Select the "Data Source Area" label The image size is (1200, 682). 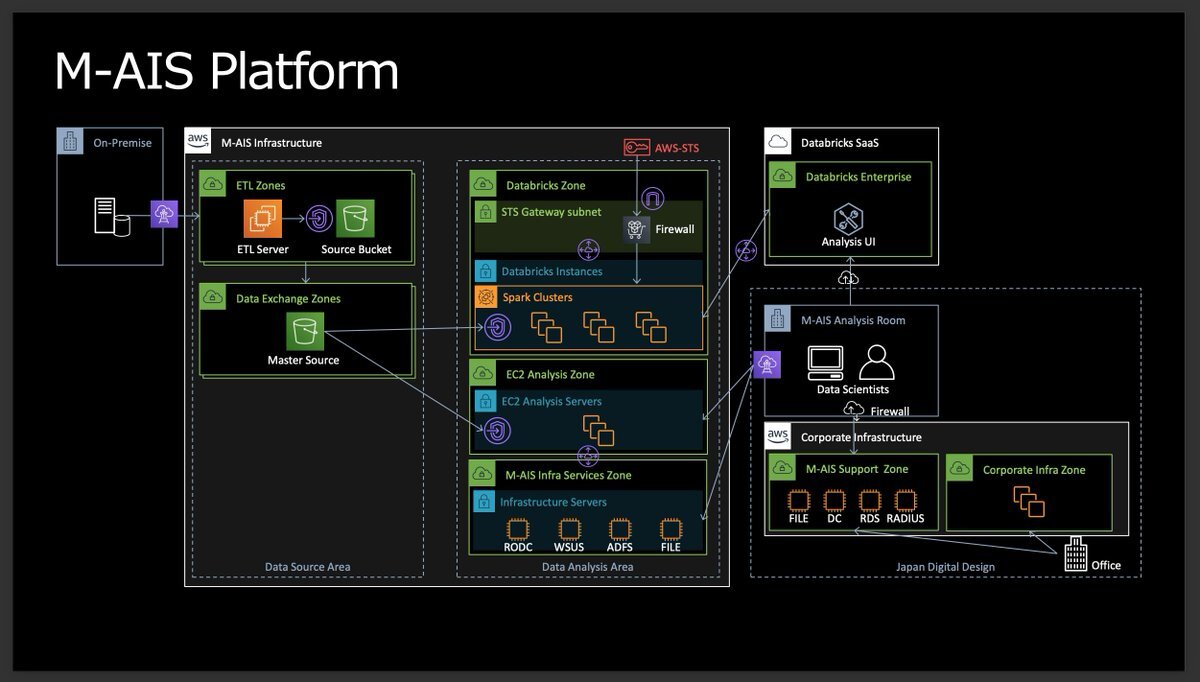(x=308, y=567)
